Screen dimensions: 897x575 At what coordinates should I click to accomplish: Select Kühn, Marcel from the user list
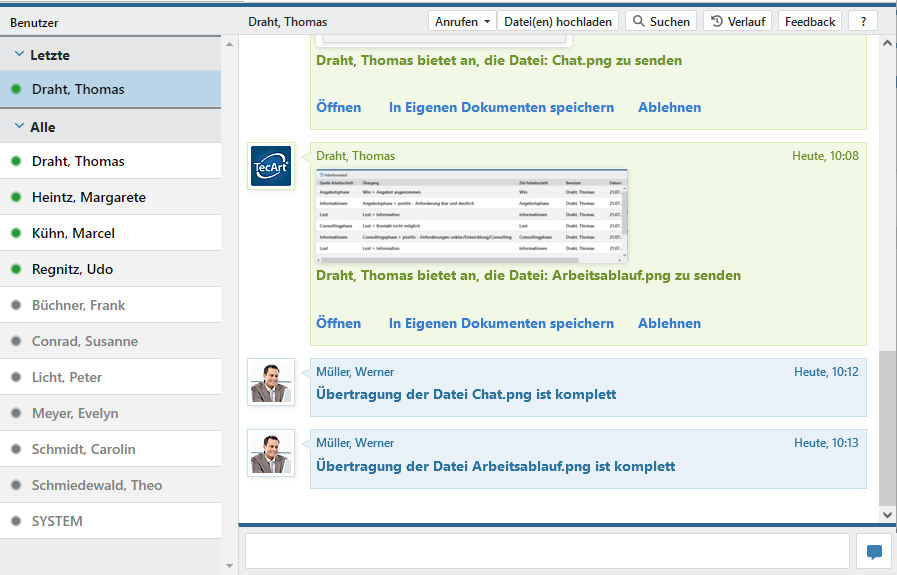tap(73, 233)
